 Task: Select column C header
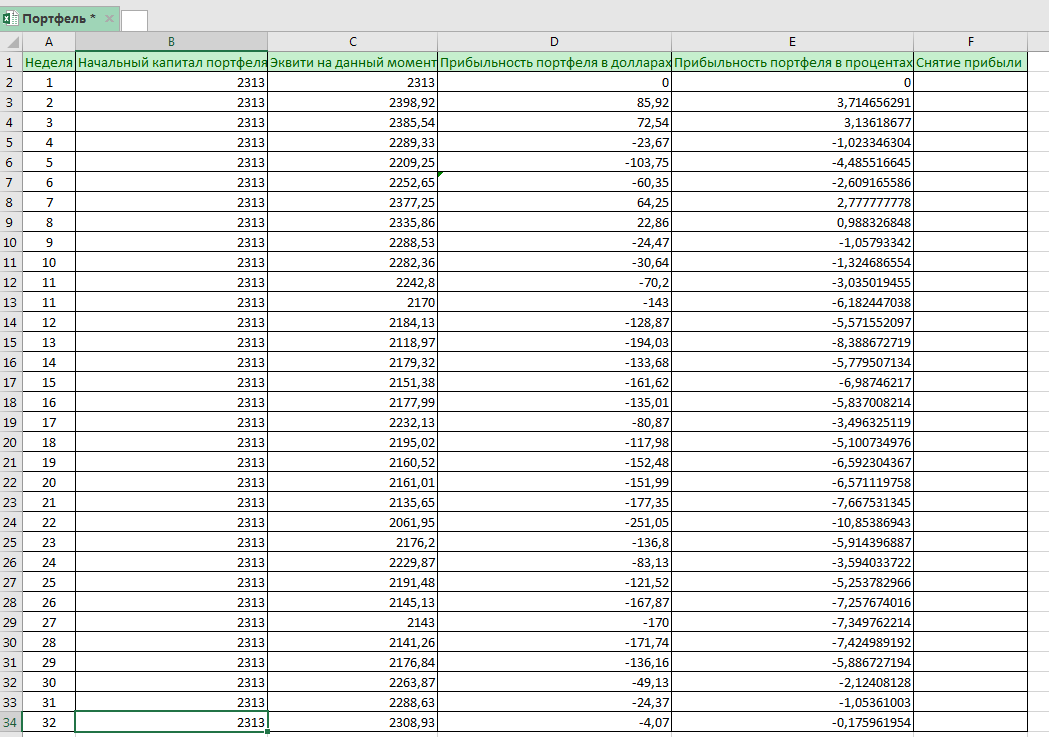[352, 42]
